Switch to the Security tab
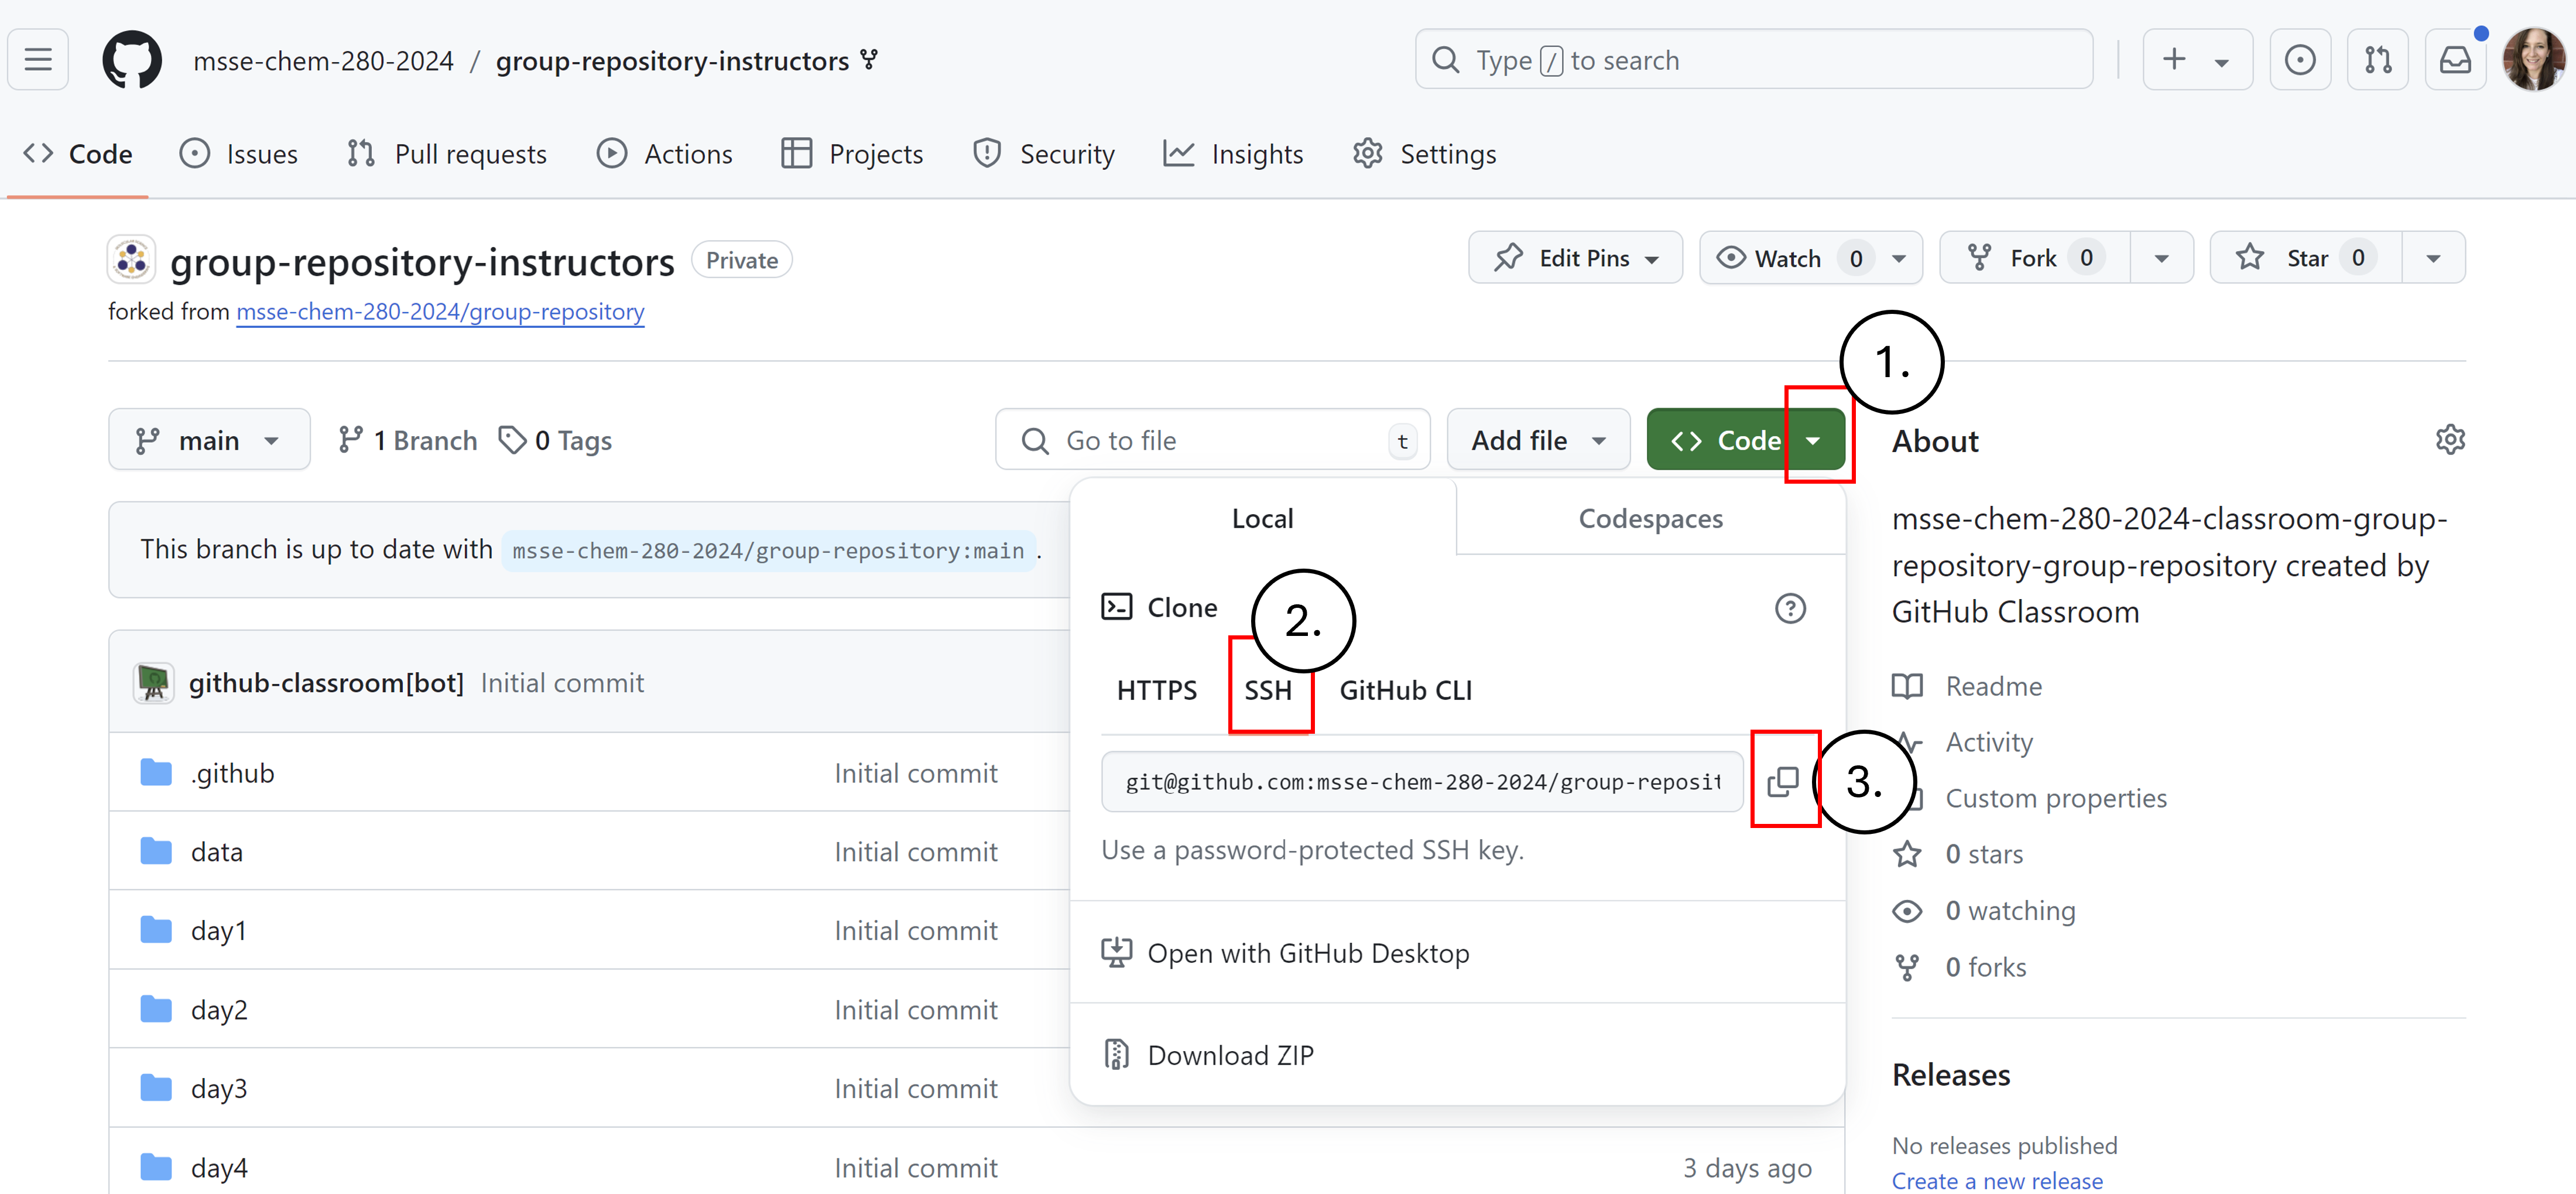 (1044, 154)
